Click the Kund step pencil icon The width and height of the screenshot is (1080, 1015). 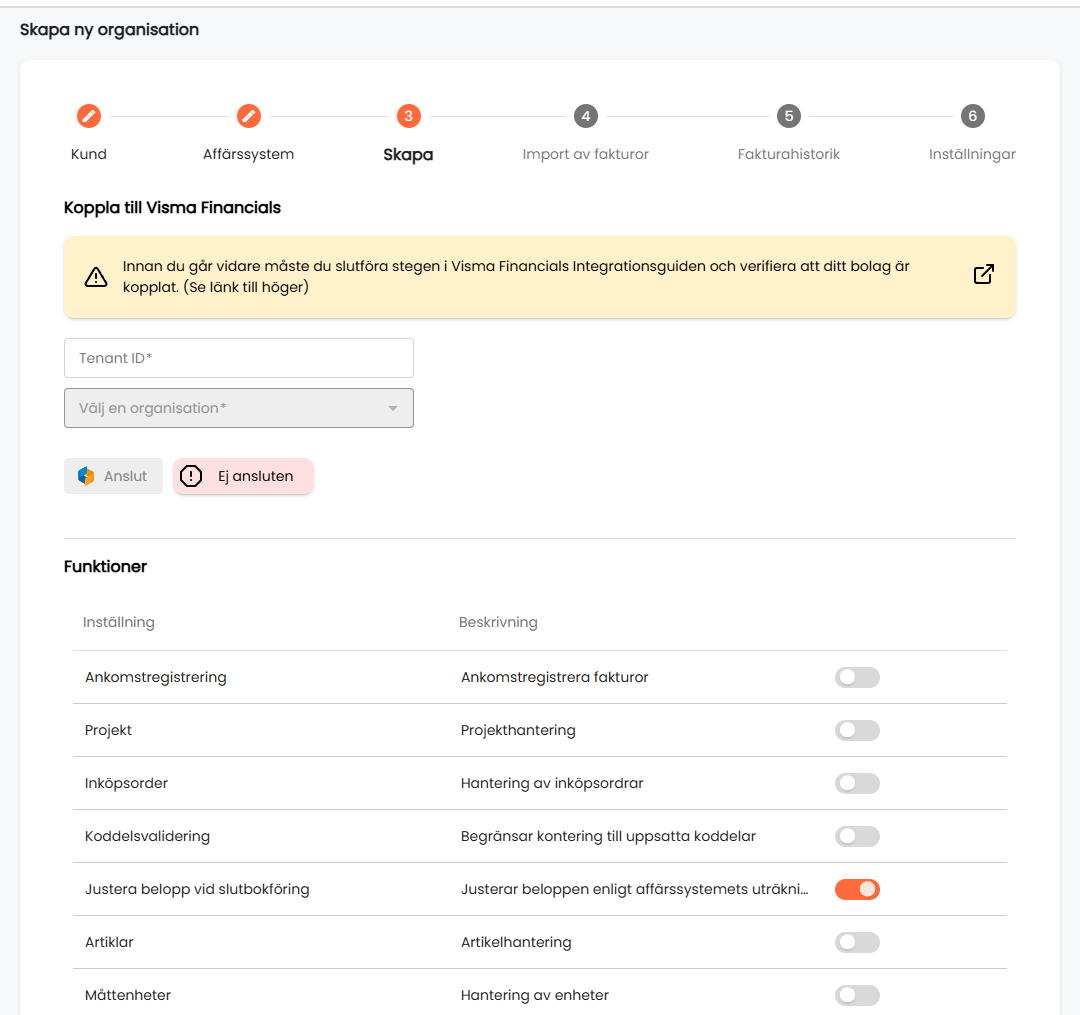pos(89,116)
